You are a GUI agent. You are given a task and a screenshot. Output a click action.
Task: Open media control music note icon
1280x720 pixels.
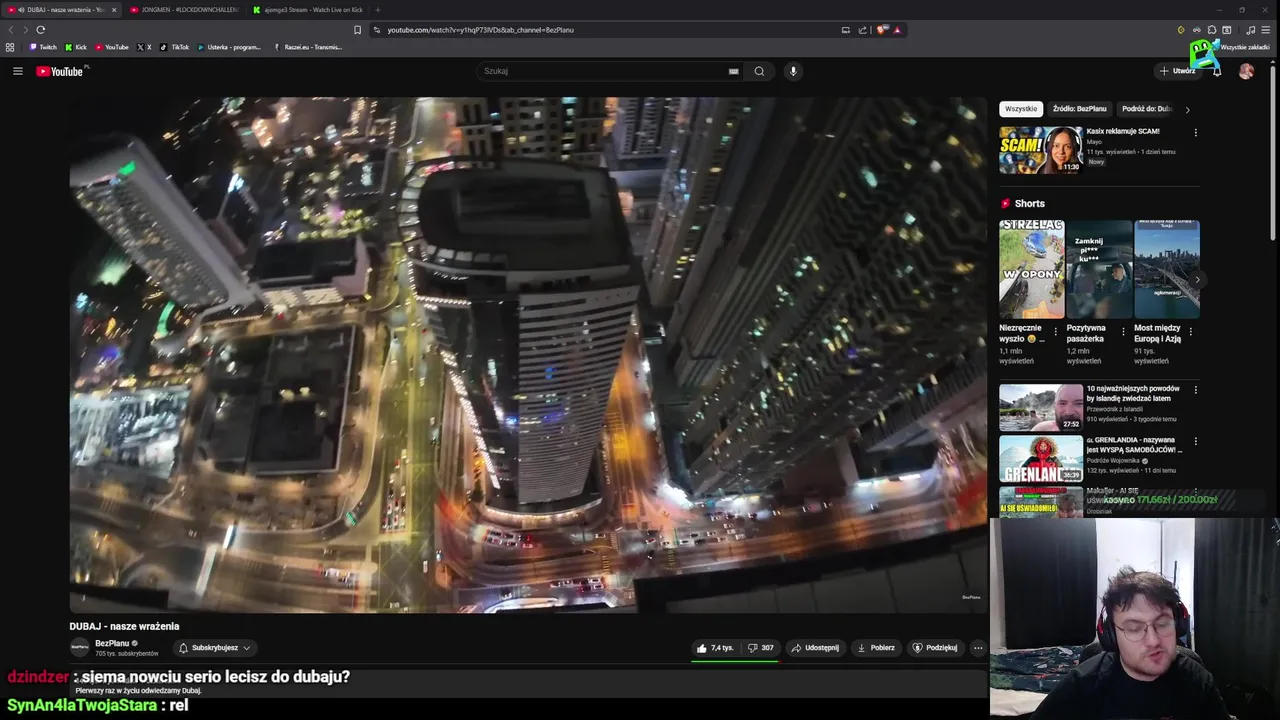click(x=1250, y=30)
